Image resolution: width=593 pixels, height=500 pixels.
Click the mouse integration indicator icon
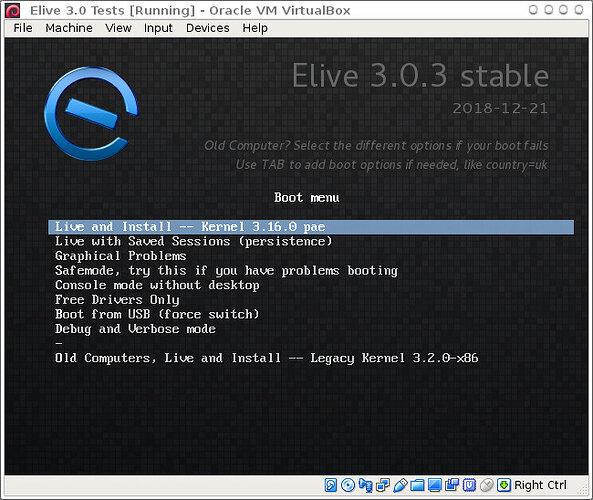(486, 485)
